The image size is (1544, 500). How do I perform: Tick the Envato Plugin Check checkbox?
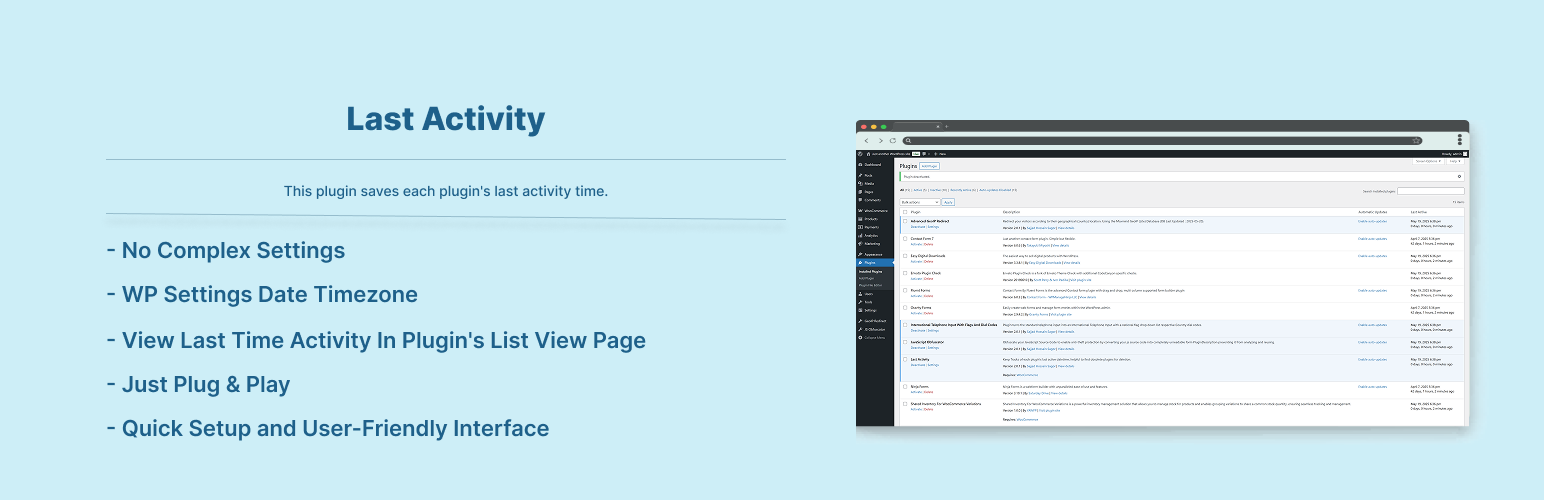point(905,273)
